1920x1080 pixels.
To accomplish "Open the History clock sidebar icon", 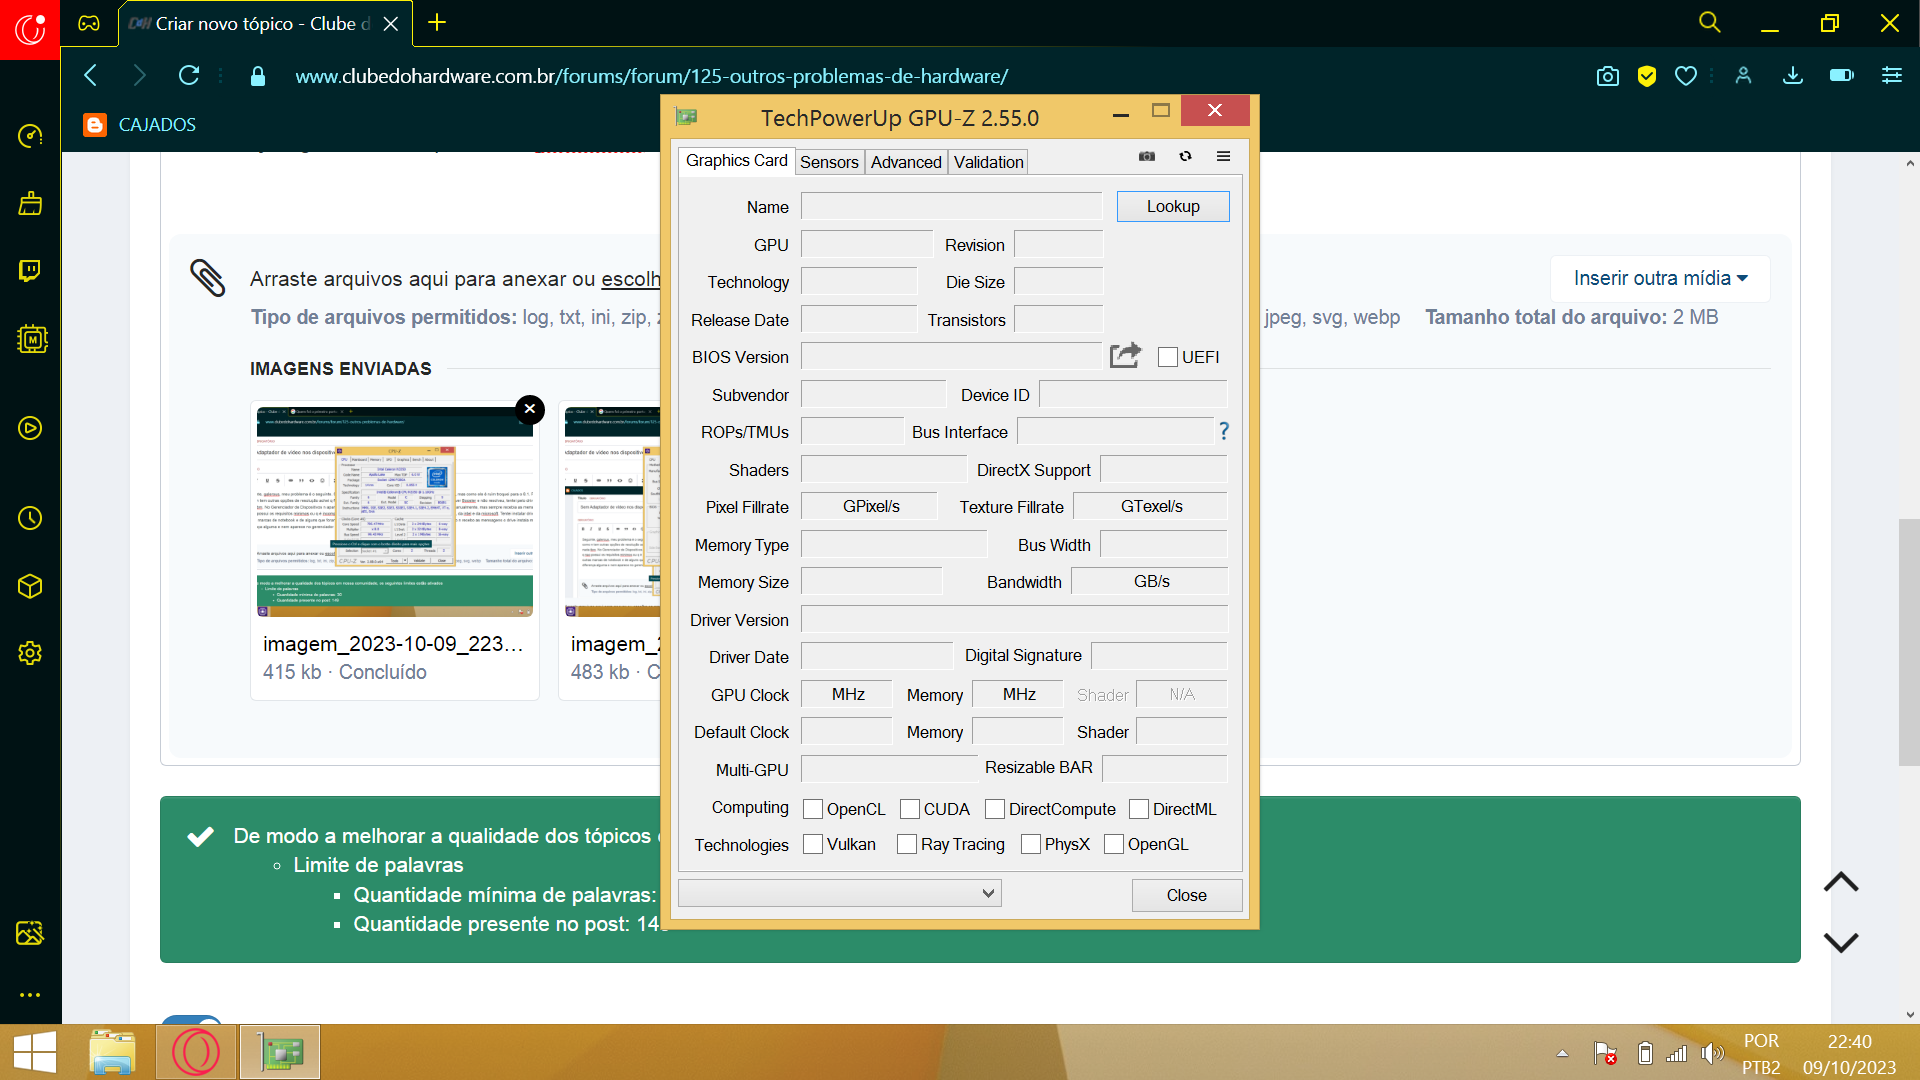I will [30, 518].
